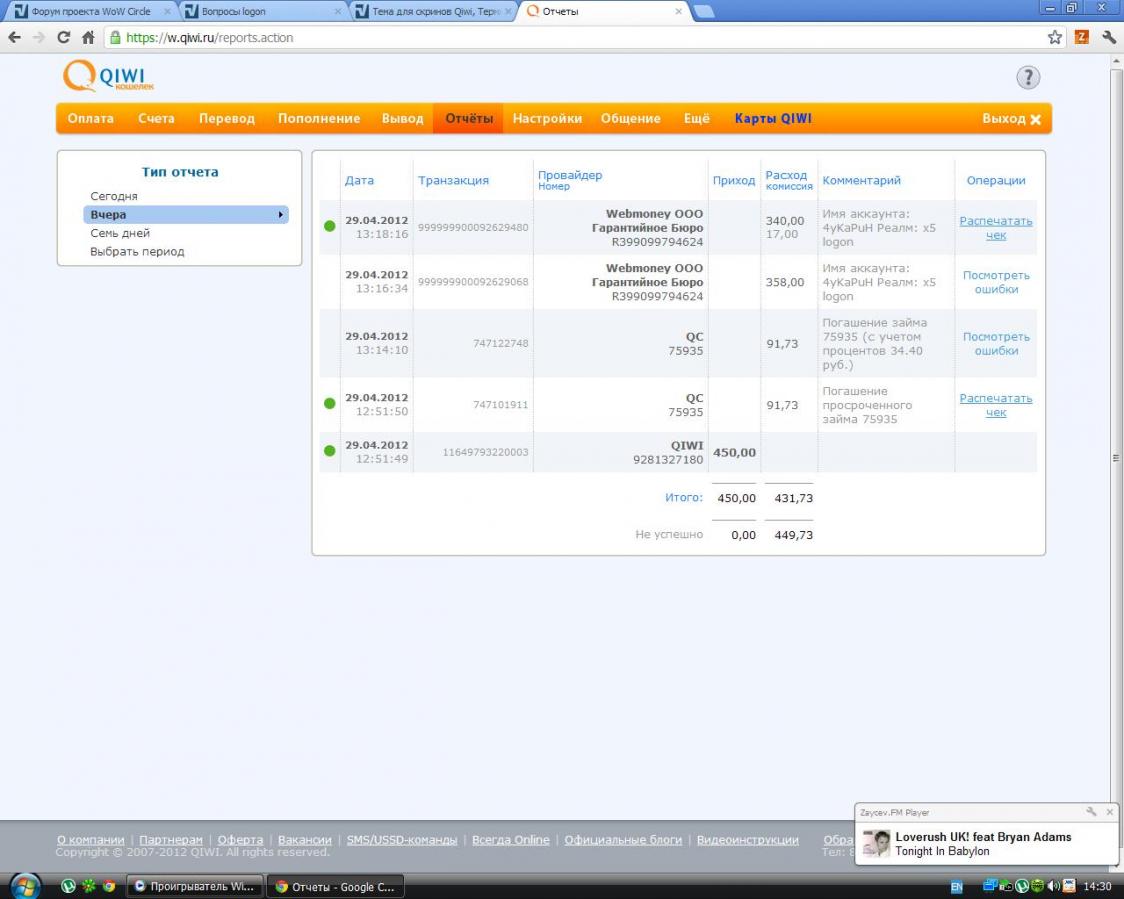Click the address bar URL field
Image resolution: width=1124 pixels, height=899 pixels.
coord(580,37)
